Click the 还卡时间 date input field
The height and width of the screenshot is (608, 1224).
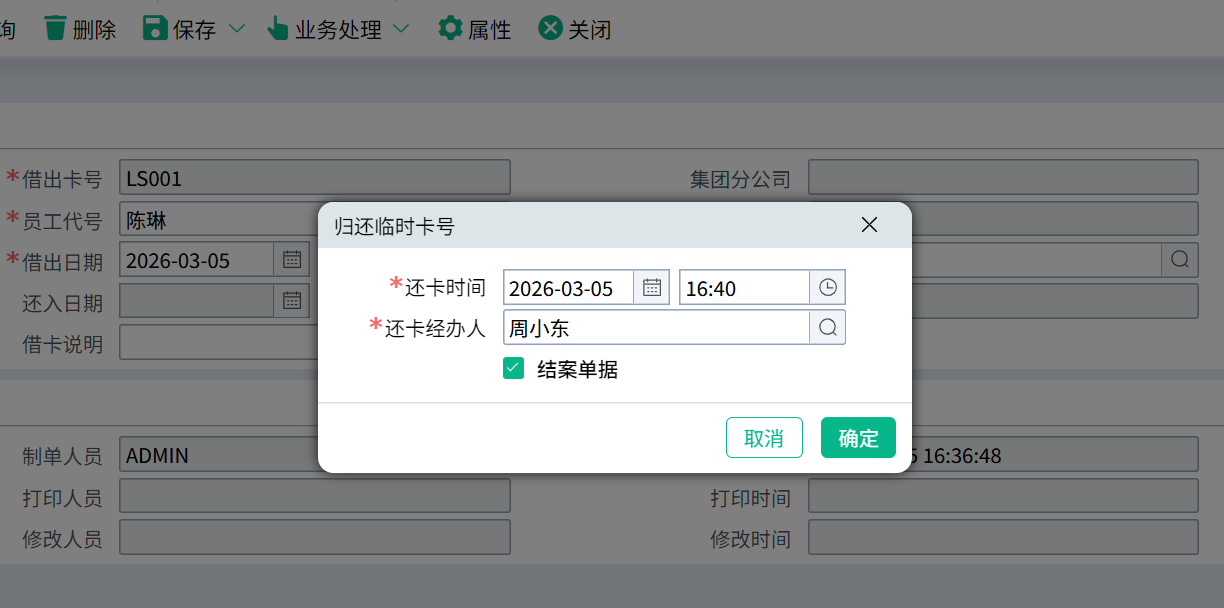568,288
